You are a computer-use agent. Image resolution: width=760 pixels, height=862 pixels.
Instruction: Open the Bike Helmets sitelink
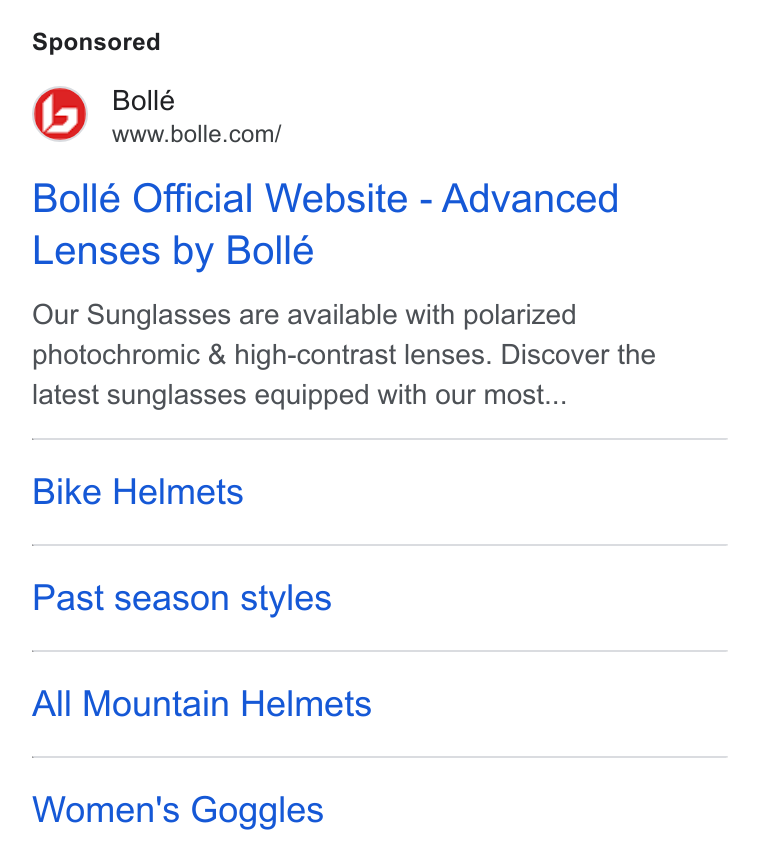[x=137, y=491]
